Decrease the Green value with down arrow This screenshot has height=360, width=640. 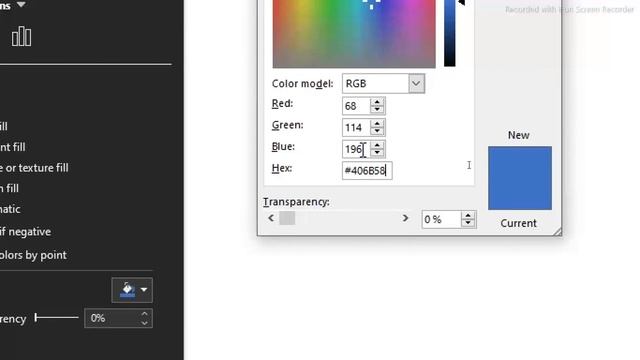coord(378,131)
